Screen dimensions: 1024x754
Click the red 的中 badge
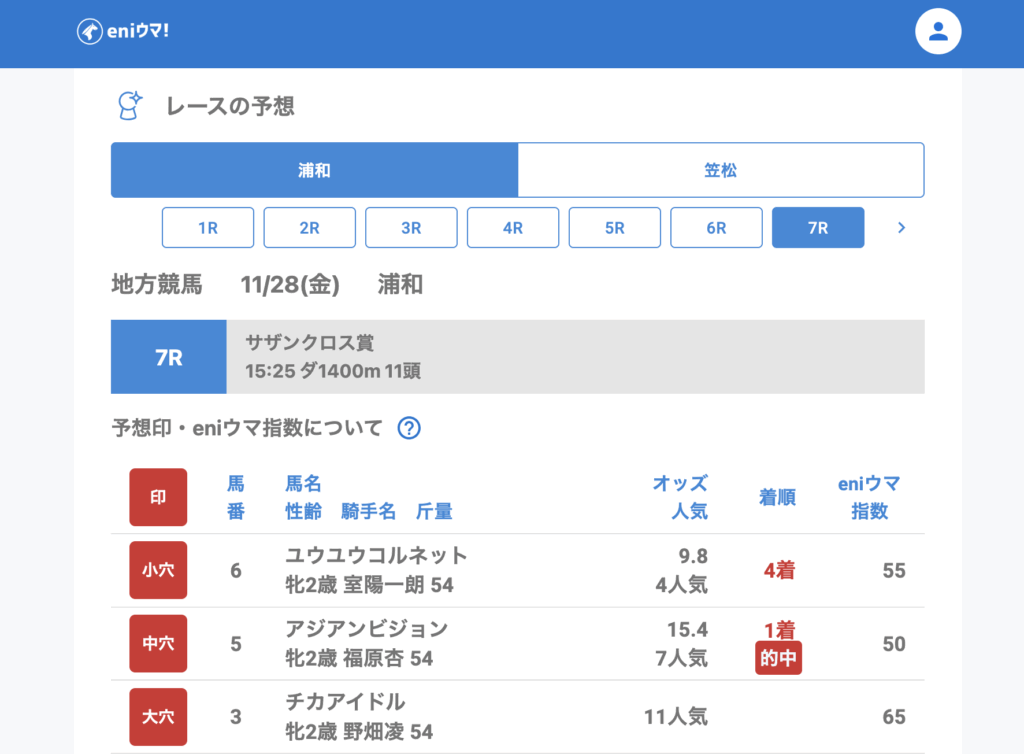(779, 658)
